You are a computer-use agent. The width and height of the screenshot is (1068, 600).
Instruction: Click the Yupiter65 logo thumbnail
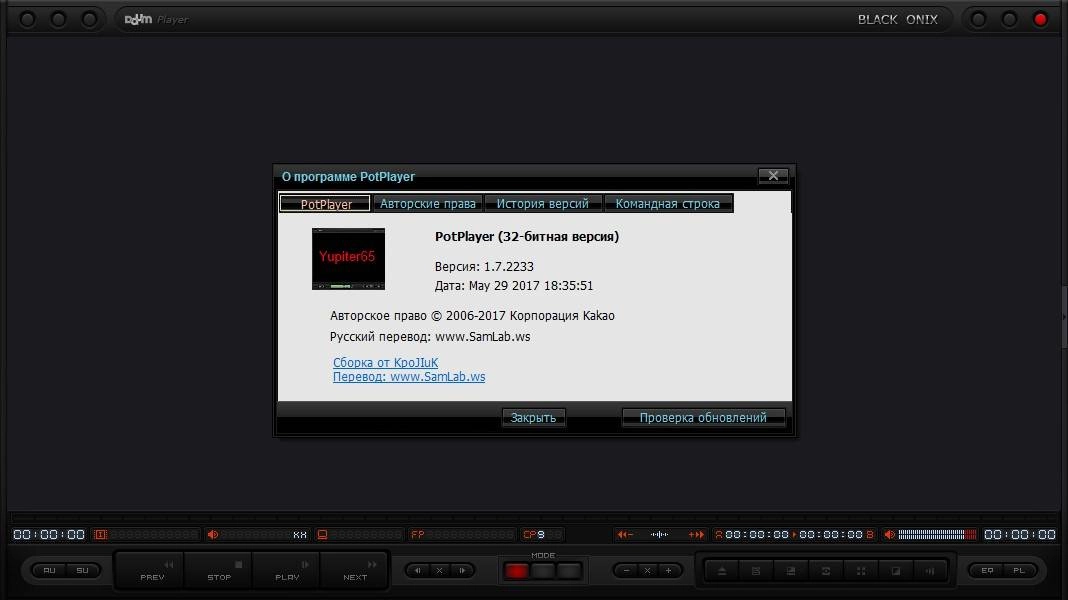[x=348, y=259]
